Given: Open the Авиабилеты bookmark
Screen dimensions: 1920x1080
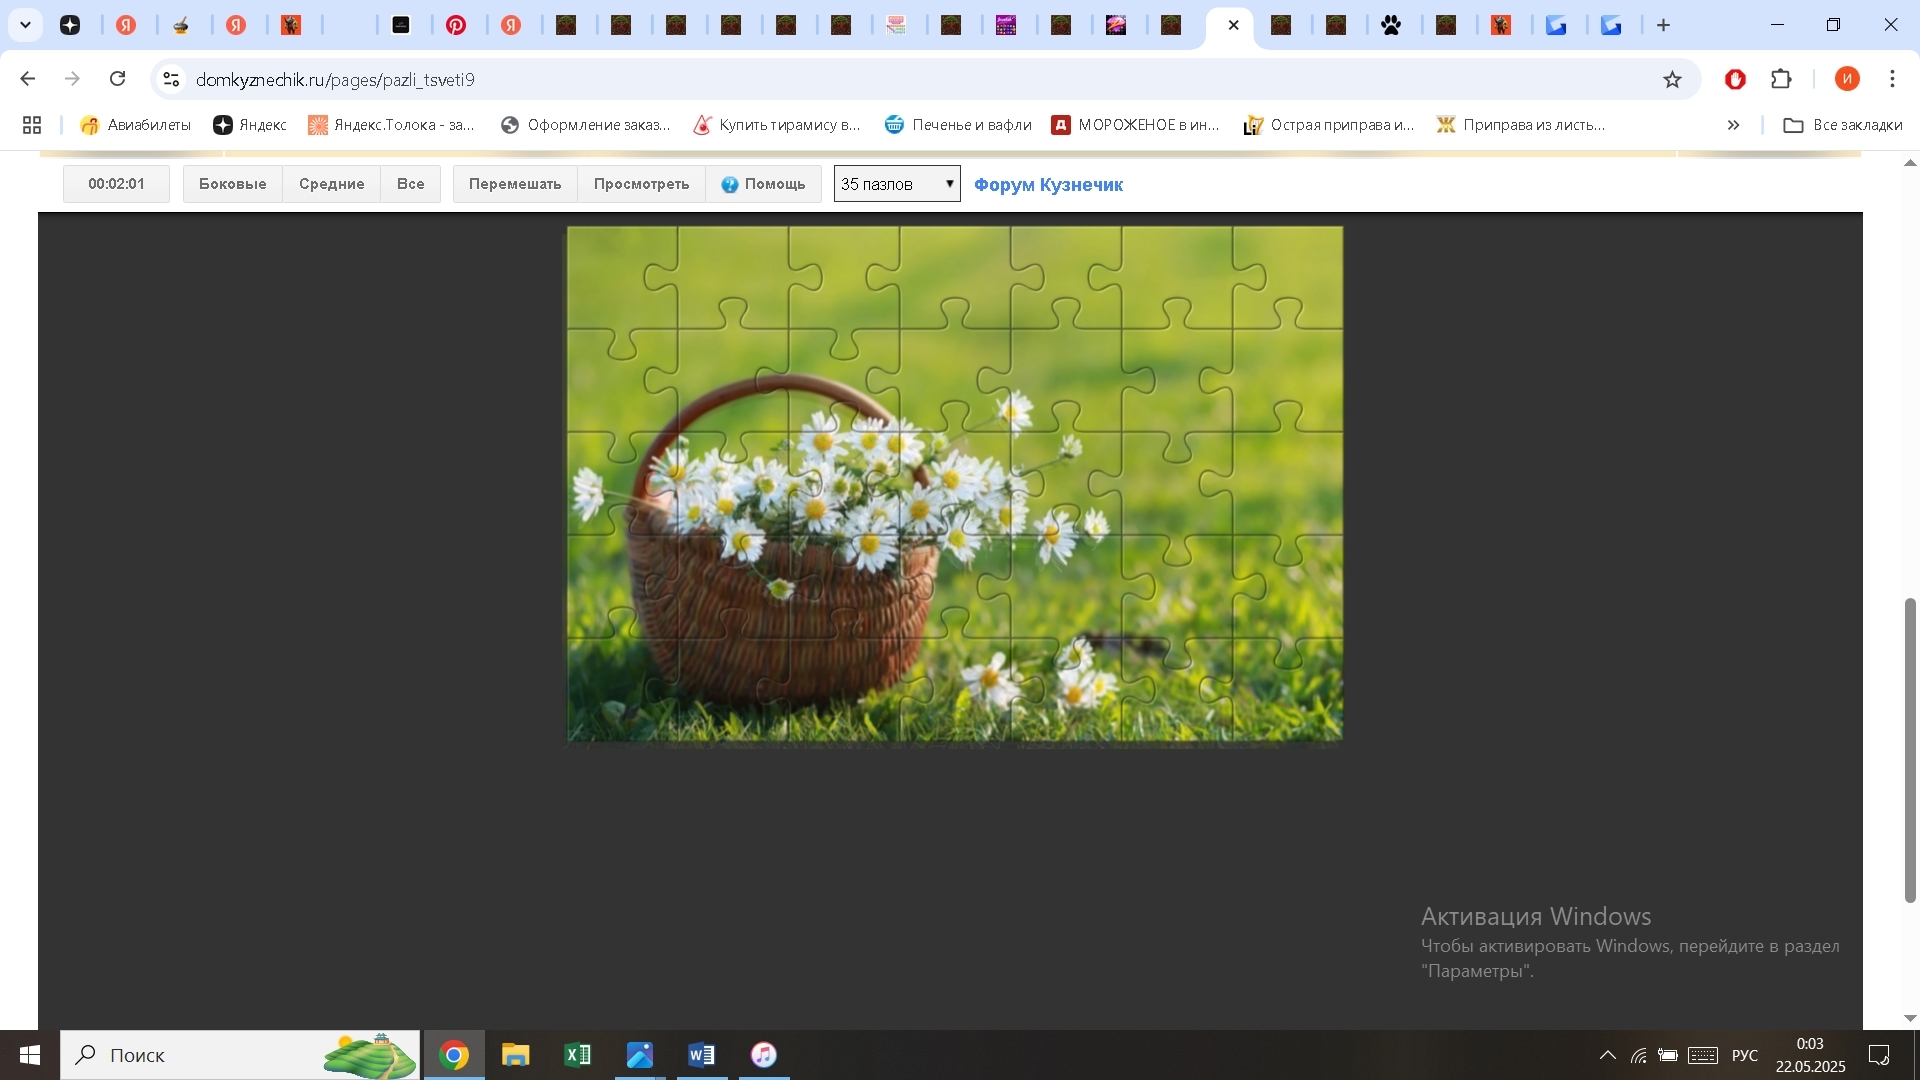Looking at the screenshot, I should pos(136,125).
